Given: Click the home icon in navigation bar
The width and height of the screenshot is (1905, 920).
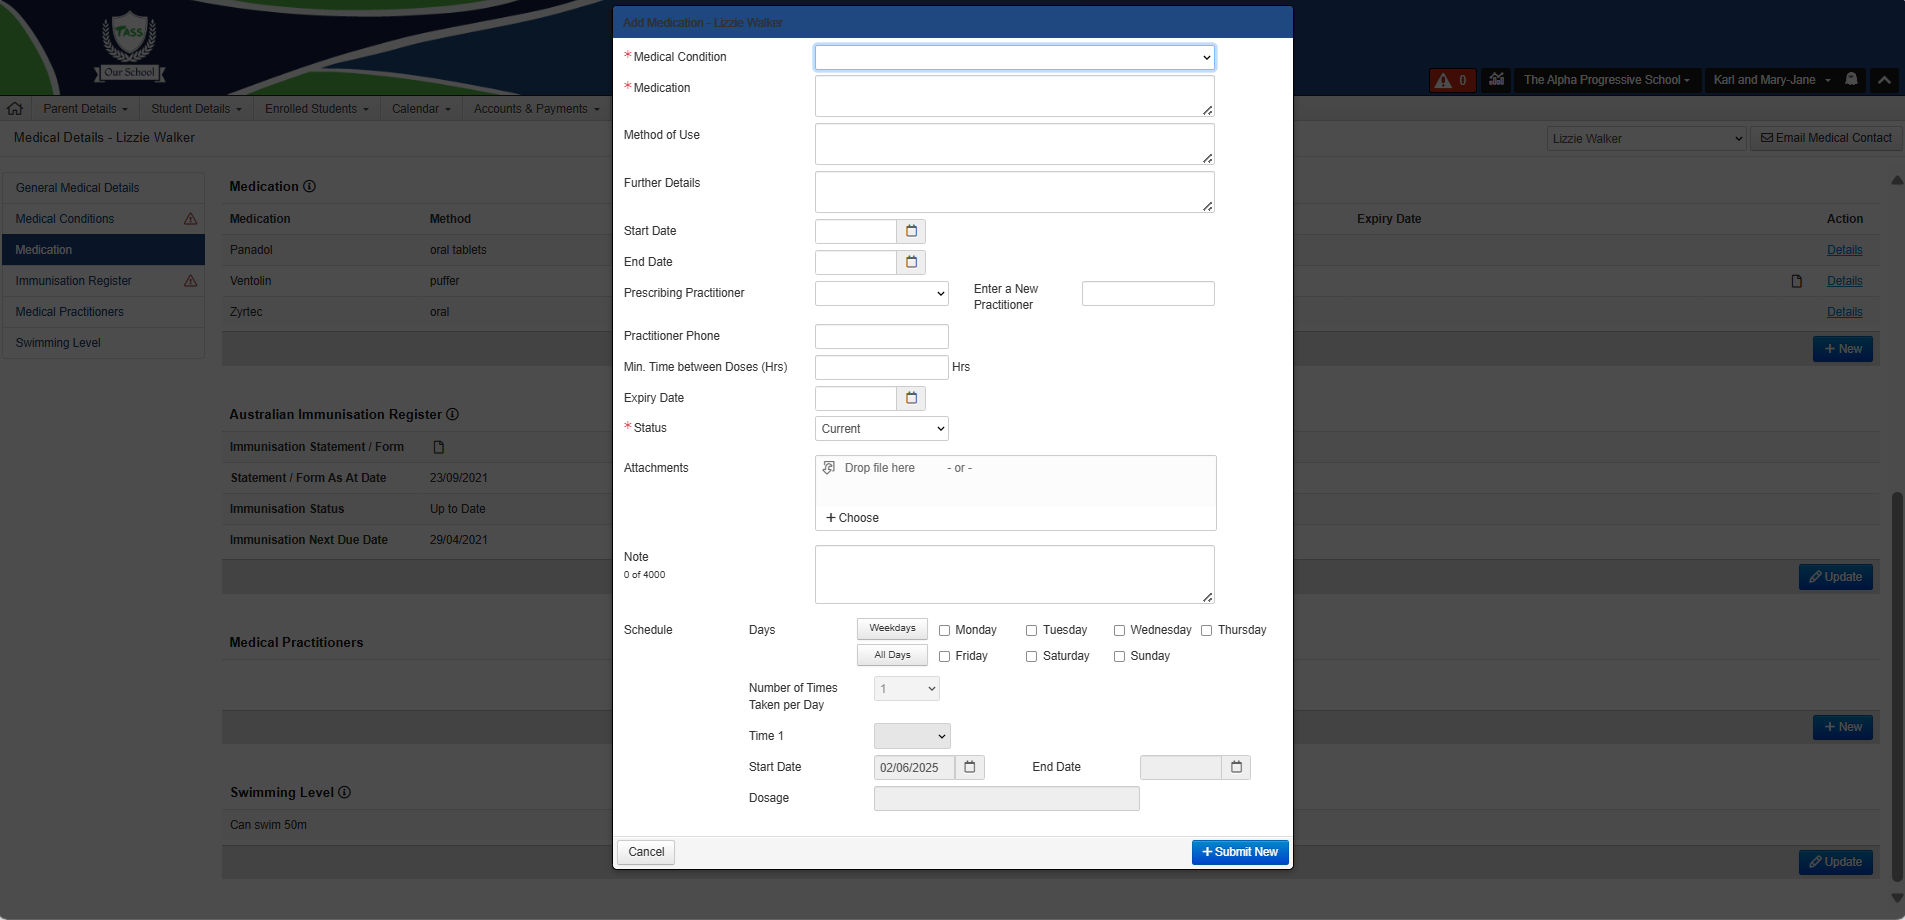Looking at the screenshot, I should (x=15, y=109).
